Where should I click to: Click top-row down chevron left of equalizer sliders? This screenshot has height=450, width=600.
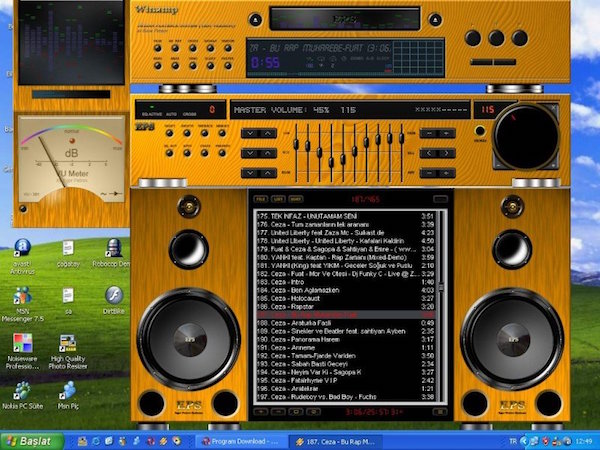click(x=250, y=133)
